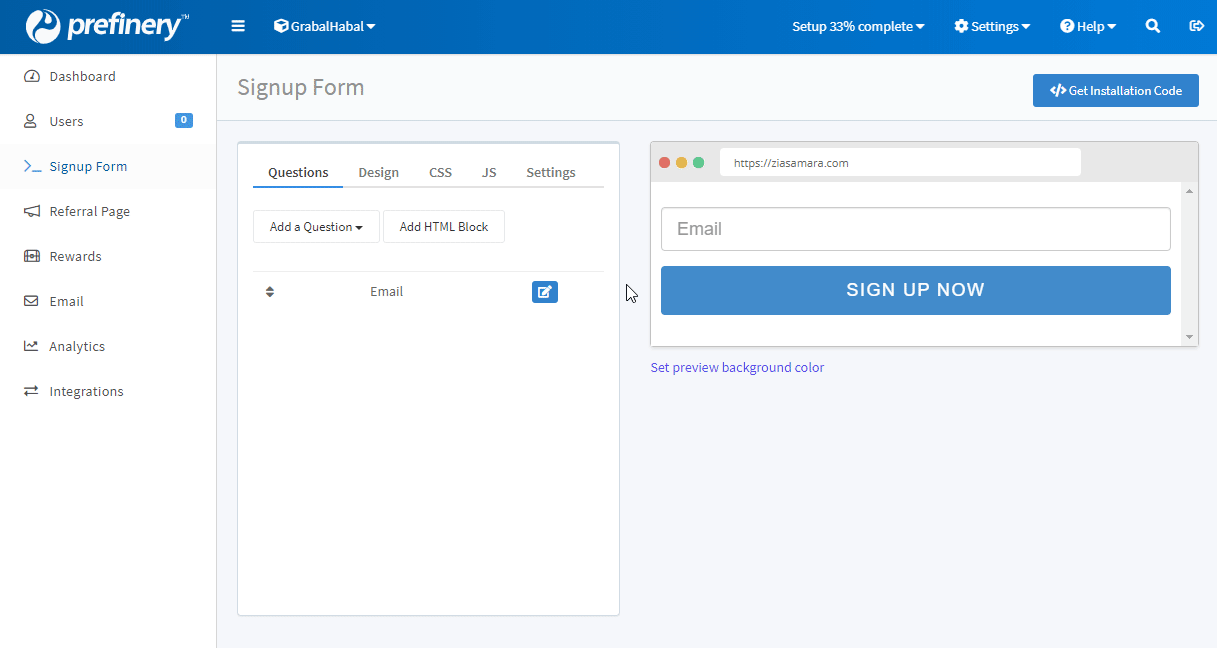Click the Set preview background color link
Viewport: 1217px width, 648px height.
737,367
